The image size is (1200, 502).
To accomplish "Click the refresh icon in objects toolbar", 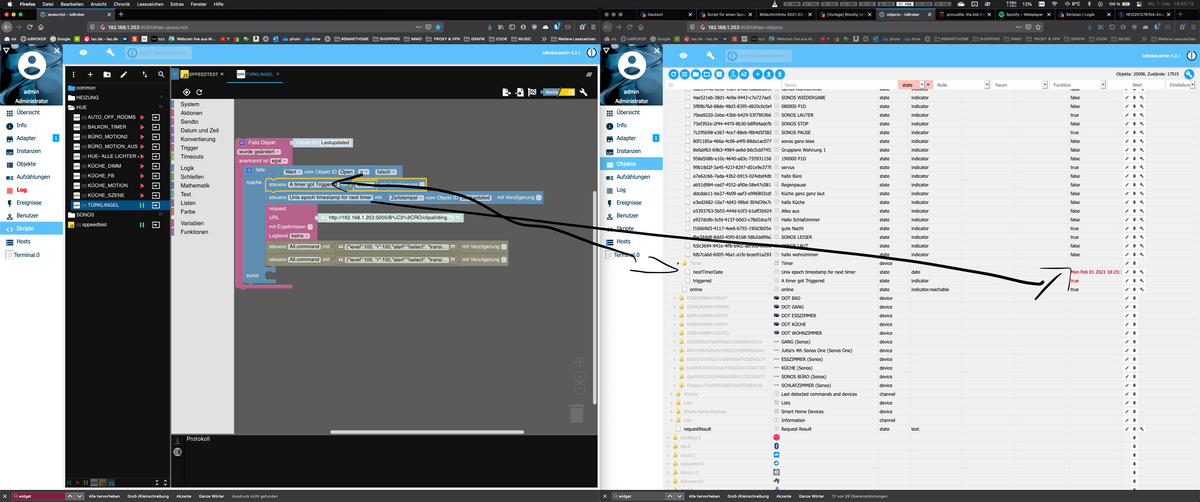I will pos(674,74).
